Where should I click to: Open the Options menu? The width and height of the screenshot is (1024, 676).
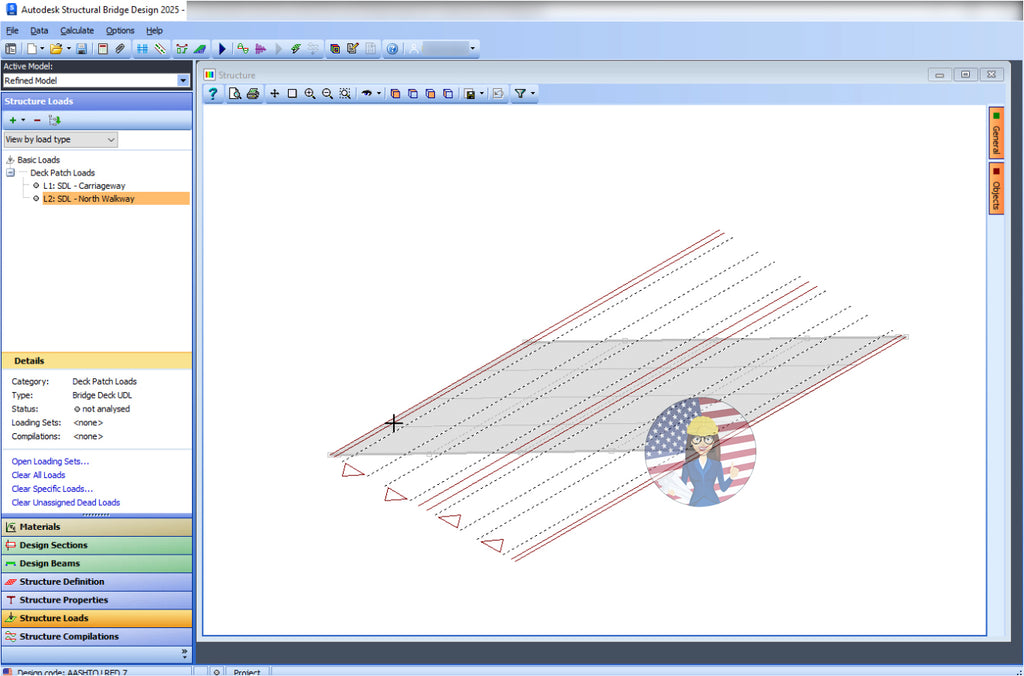pos(119,30)
